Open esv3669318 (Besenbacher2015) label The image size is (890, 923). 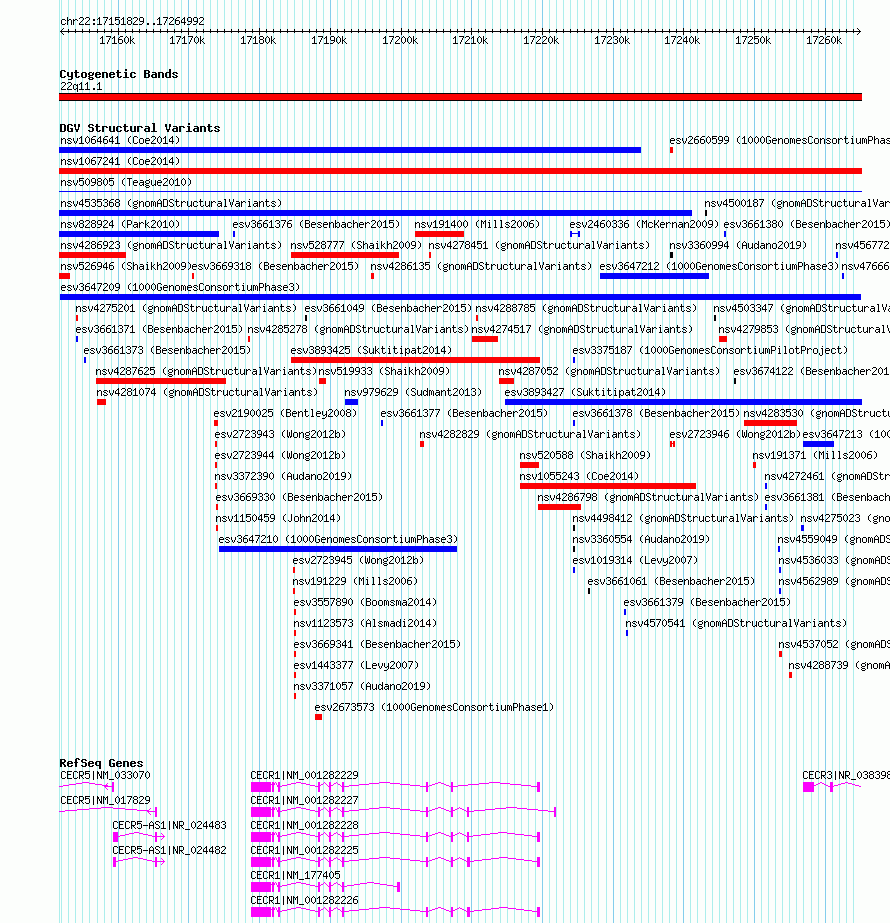click(275, 267)
